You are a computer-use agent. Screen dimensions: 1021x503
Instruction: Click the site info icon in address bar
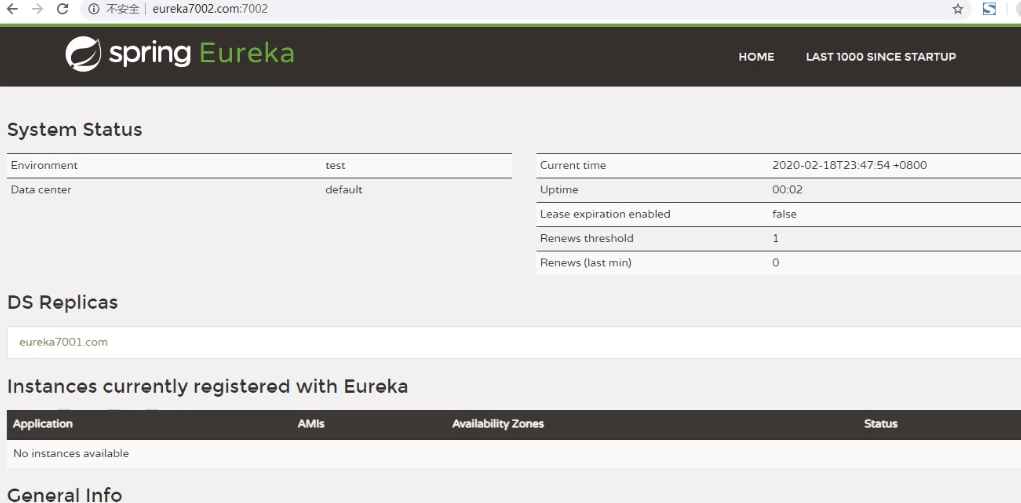[x=94, y=9]
